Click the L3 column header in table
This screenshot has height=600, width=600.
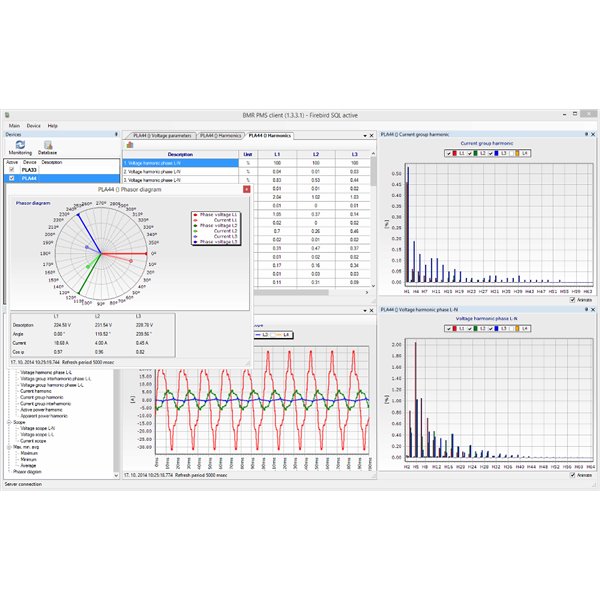(353, 154)
